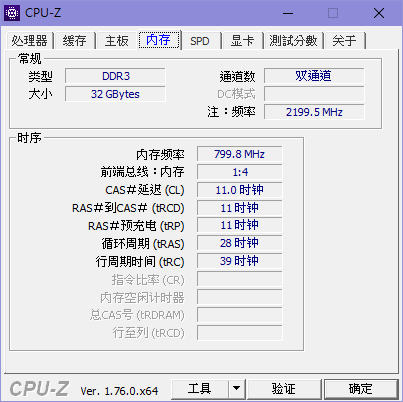Switch to the 显卡 tab
403x402 pixels.
tap(242, 41)
